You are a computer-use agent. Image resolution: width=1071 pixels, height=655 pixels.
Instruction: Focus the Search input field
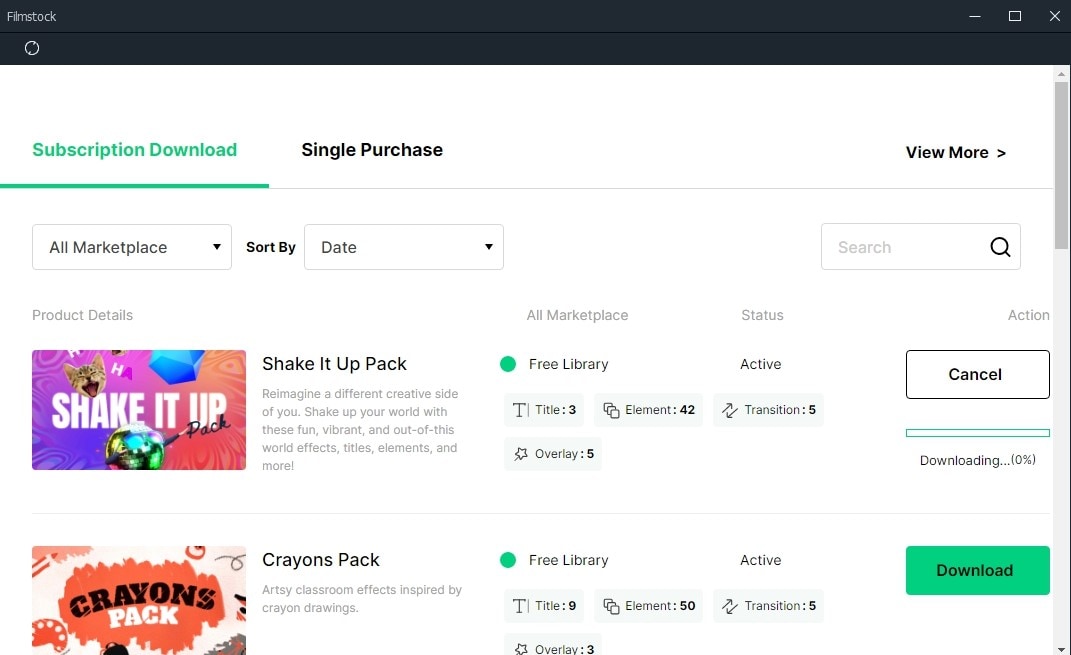905,247
